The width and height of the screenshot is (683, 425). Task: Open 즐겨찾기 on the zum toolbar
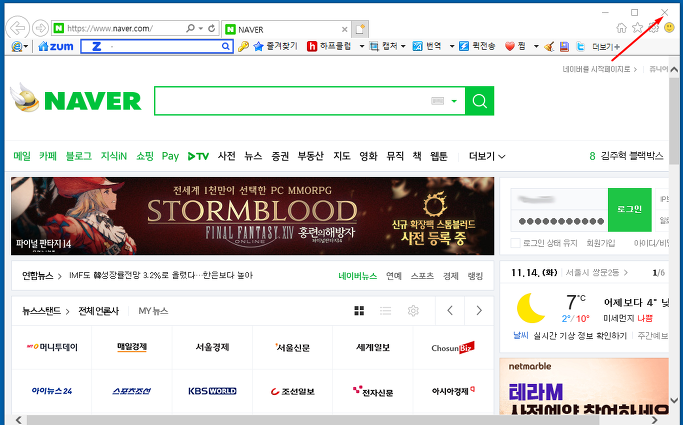click(x=276, y=46)
